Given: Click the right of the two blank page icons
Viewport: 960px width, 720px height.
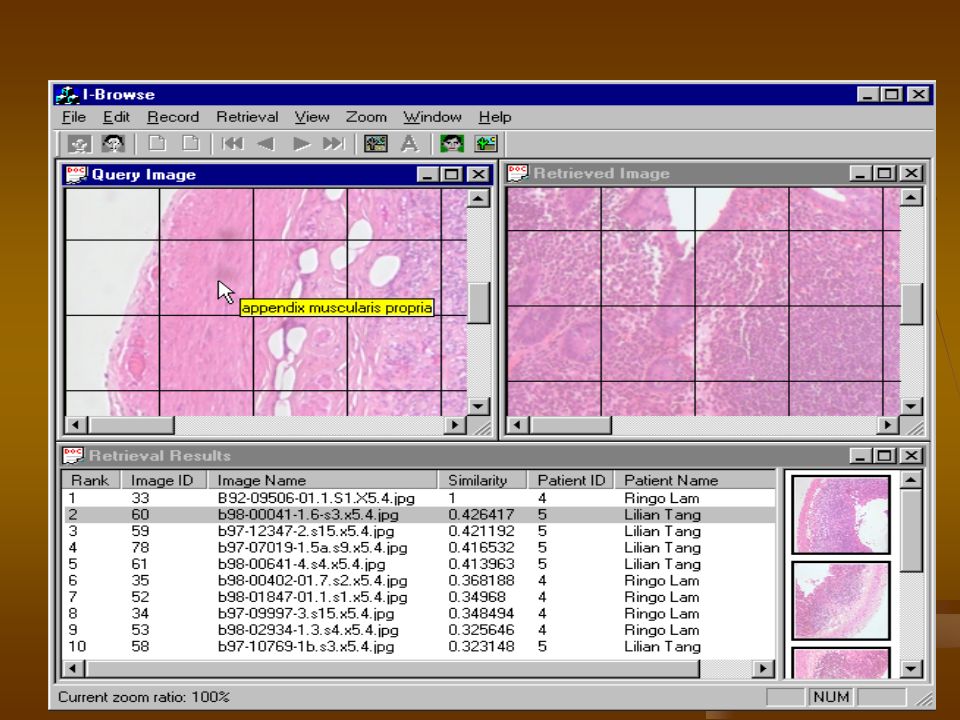Looking at the screenshot, I should tap(190, 144).
